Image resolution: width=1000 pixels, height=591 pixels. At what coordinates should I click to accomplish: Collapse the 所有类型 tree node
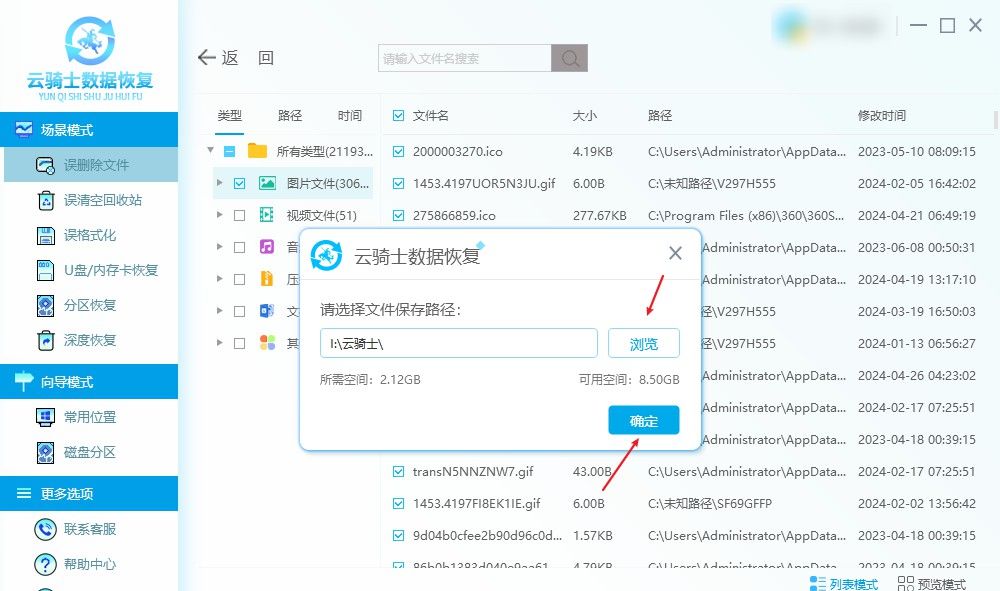[210, 150]
